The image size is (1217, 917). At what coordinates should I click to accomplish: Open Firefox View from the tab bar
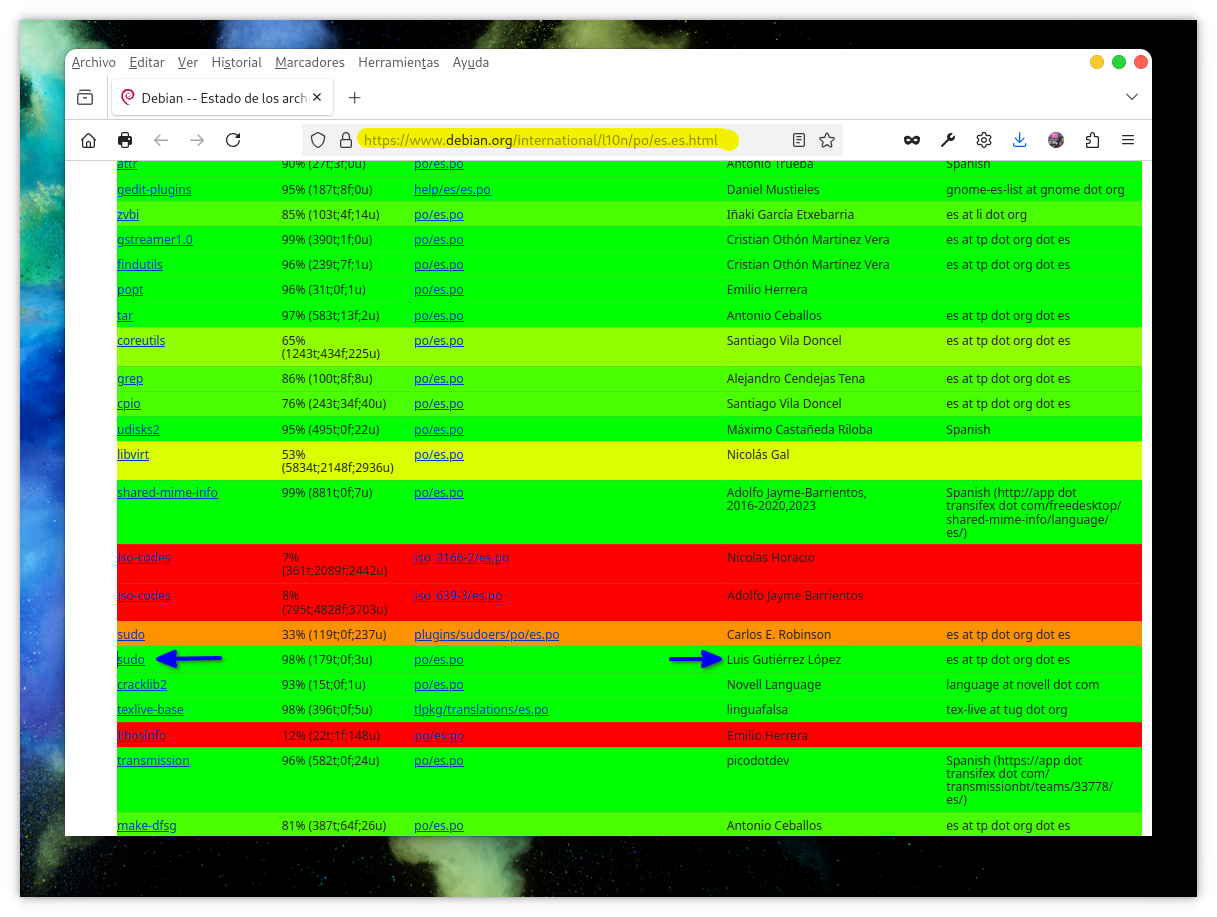85,97
